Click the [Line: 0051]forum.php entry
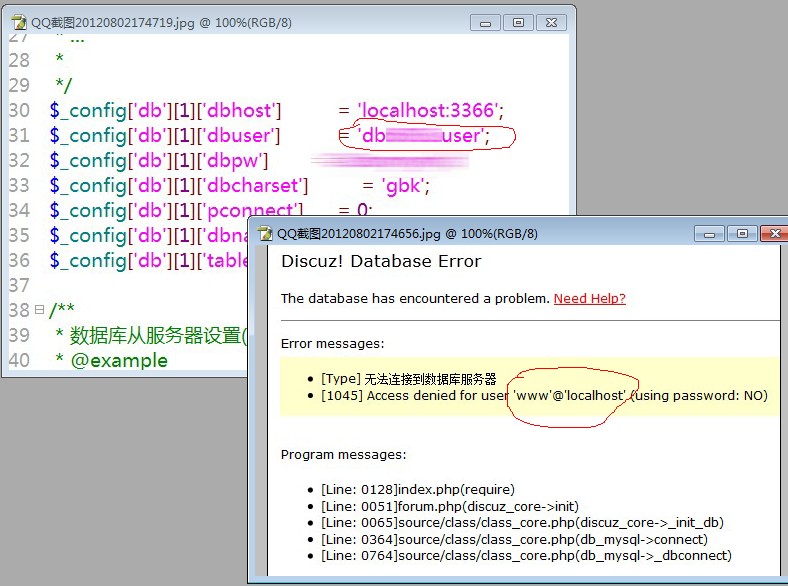Screen dimensions: 788x586 450,506
